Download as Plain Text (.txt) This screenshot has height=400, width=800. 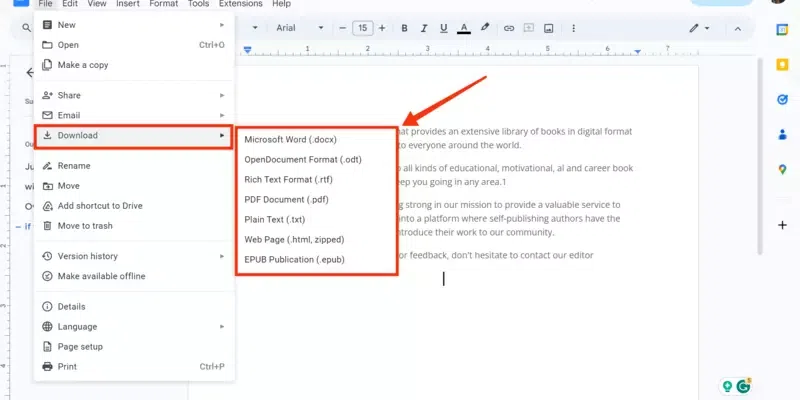[x=316, y=219]
